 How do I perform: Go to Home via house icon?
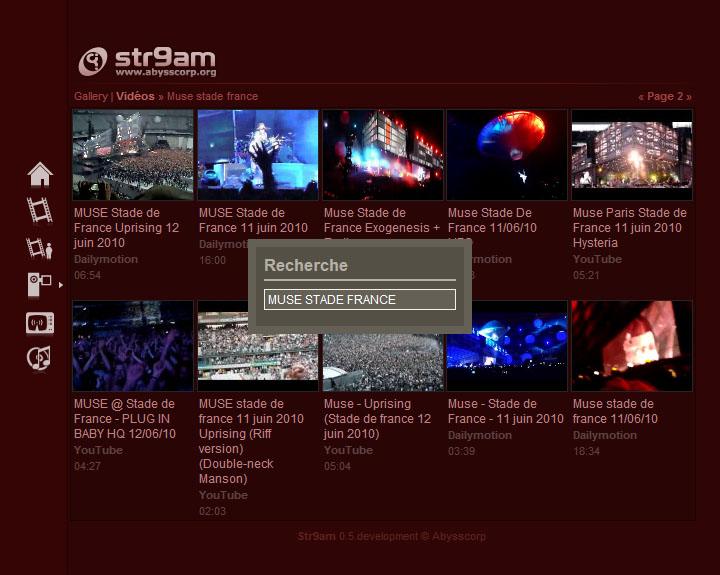pyautogui.click(x=40, y=174)
